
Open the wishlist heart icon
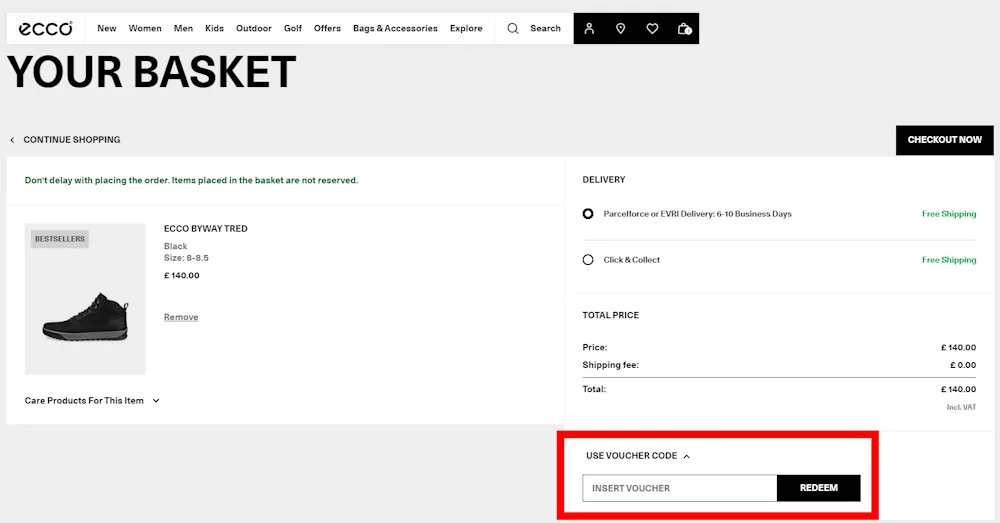[652, 28]
